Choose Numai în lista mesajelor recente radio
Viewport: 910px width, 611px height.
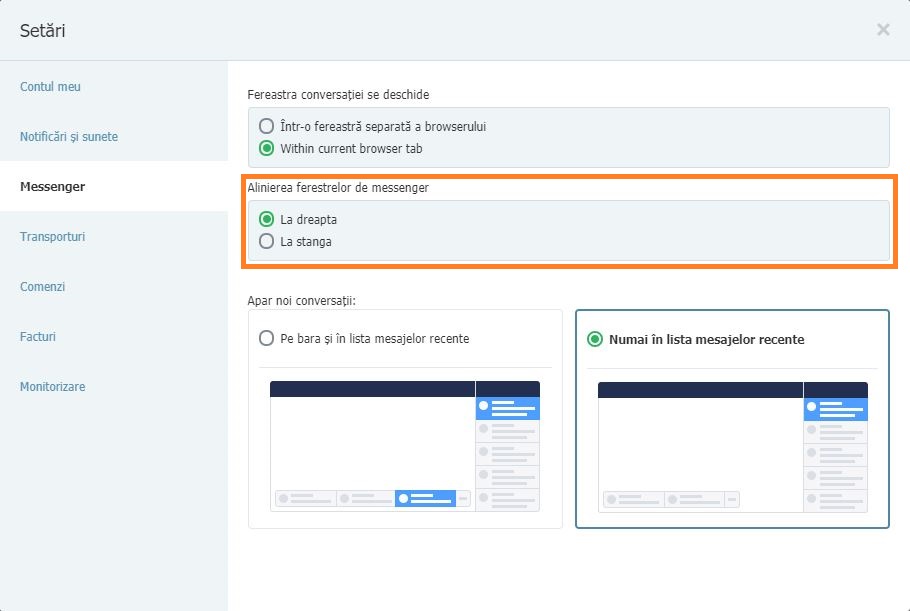[595, 339]
